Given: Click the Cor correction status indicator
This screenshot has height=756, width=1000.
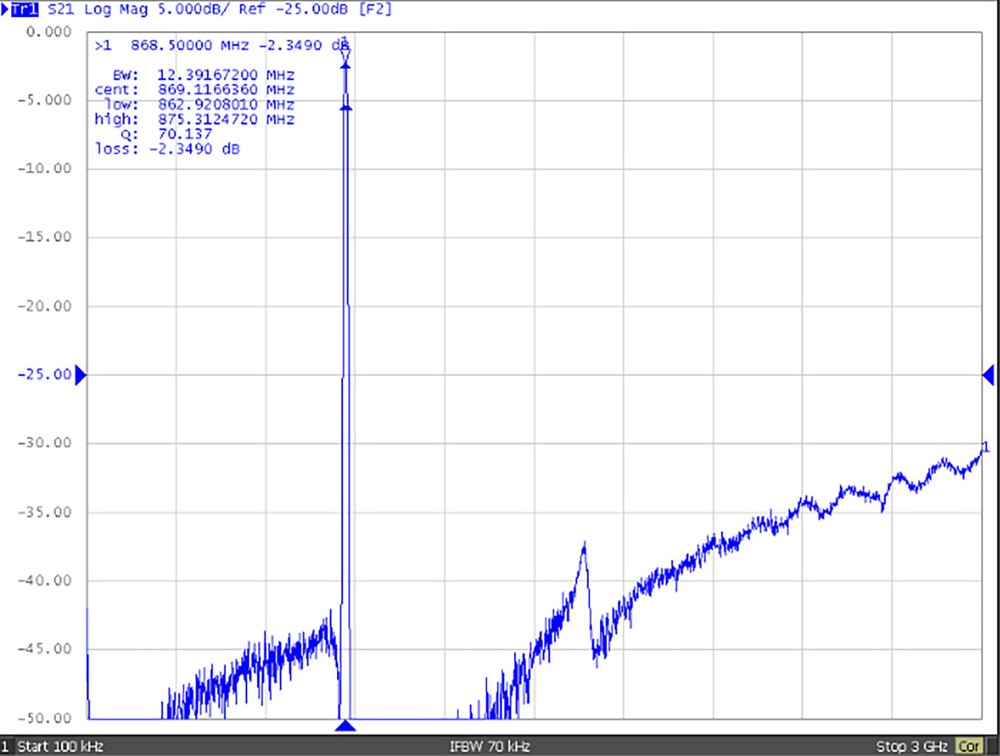Looking at the screenshot, I should (x=968, y=746).
